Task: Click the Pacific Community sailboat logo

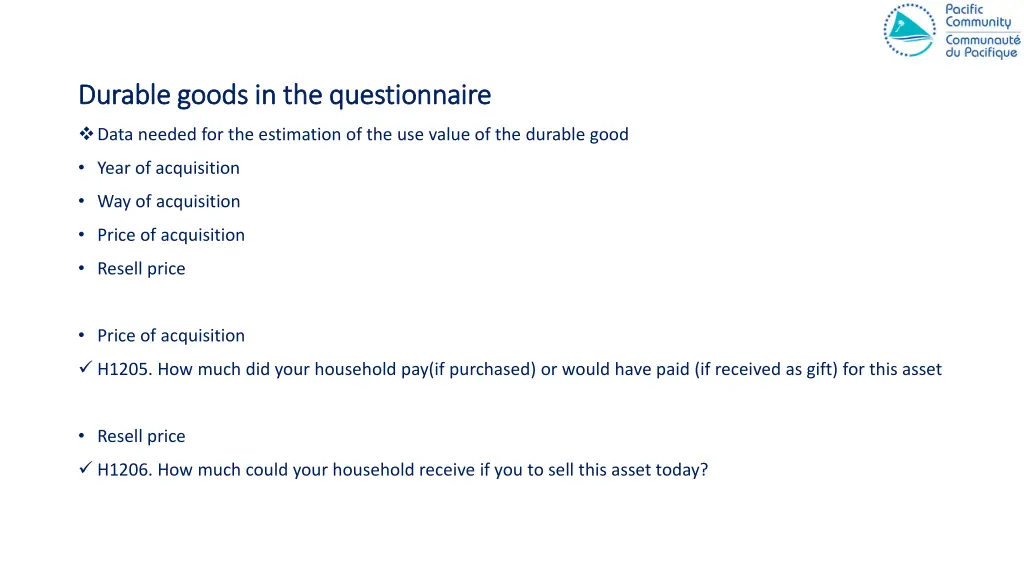Action: point(909,31)
